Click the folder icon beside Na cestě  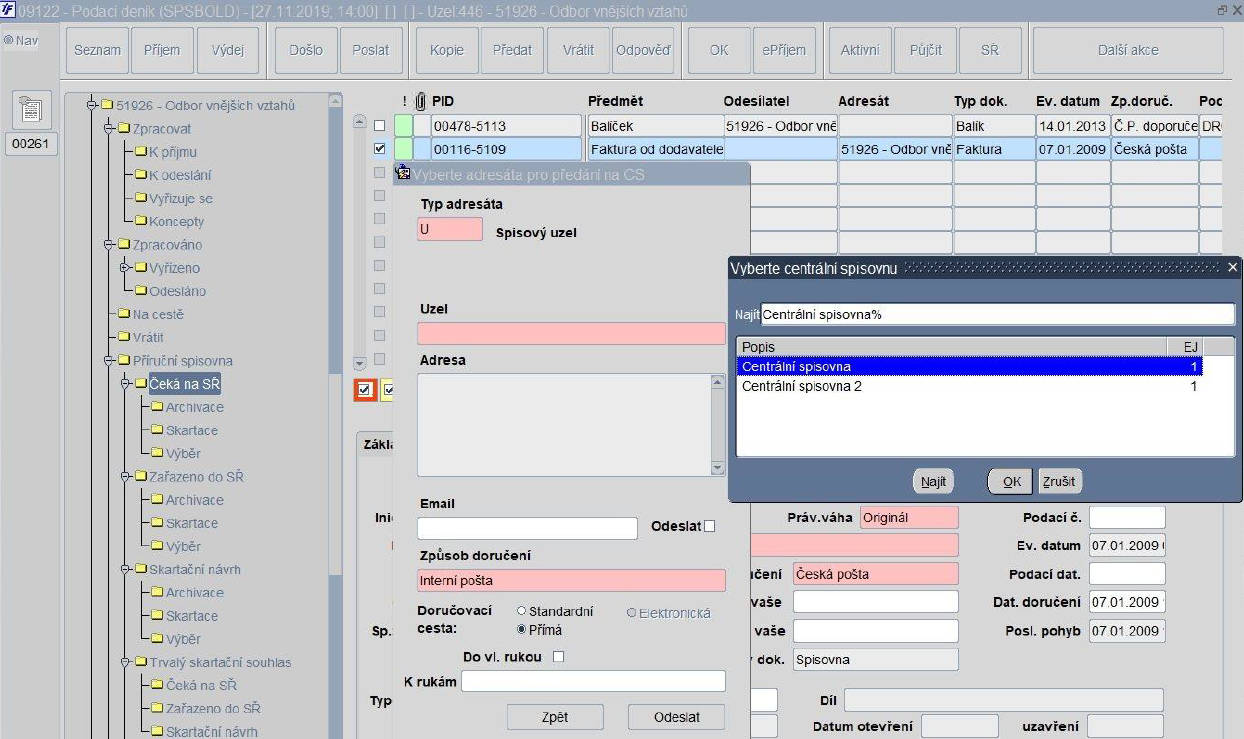[125, 314]
